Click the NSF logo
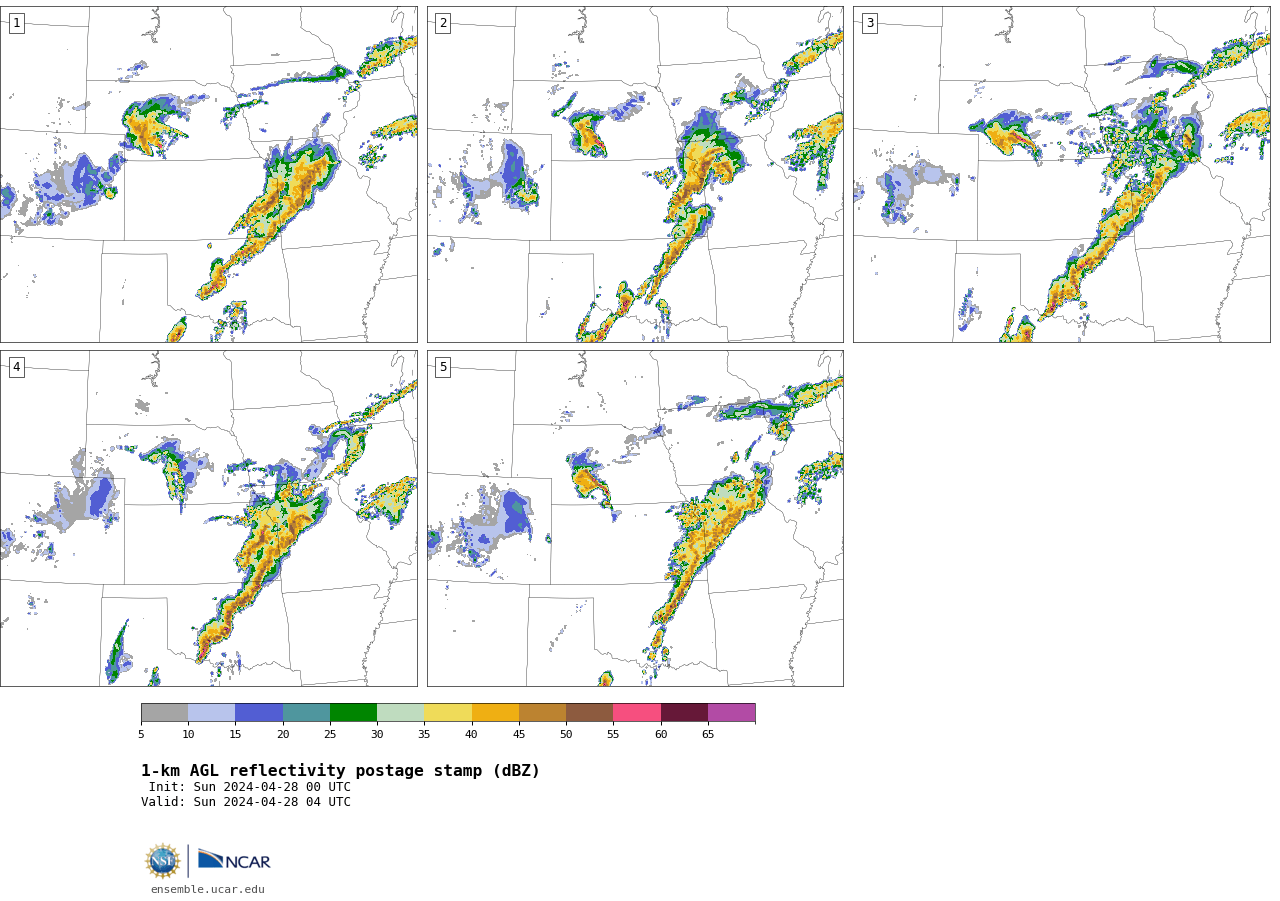Screen dimensions: 1280x901 pyautogui.click(x=163, y=861)
